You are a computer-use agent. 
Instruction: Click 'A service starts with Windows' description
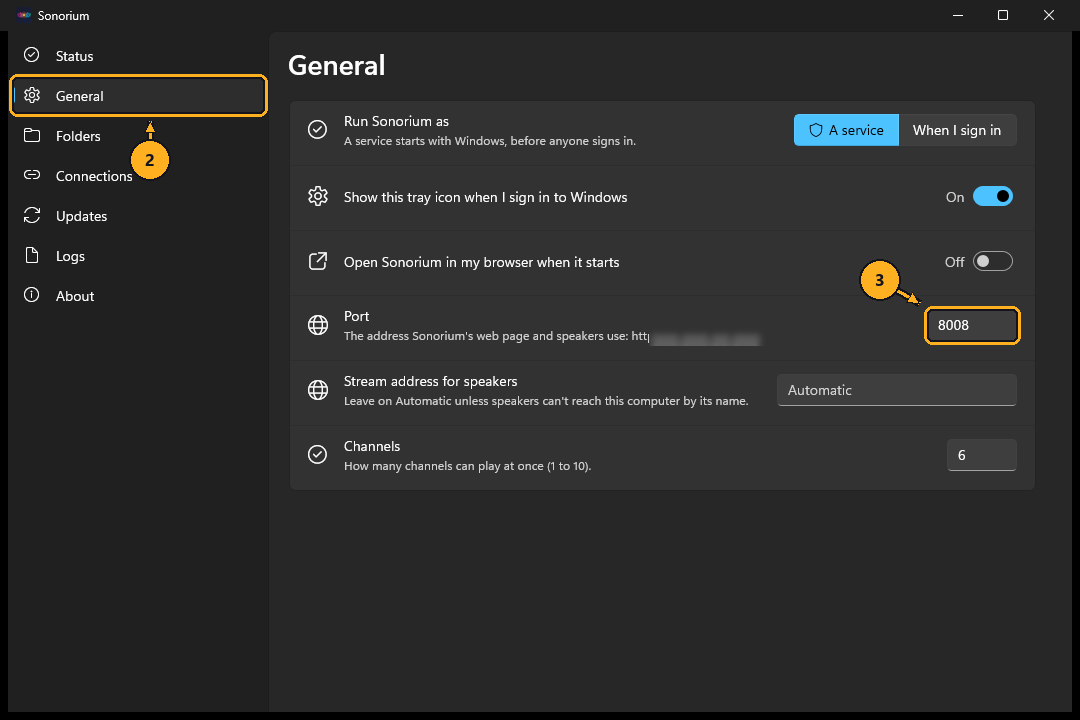[490, 141]
